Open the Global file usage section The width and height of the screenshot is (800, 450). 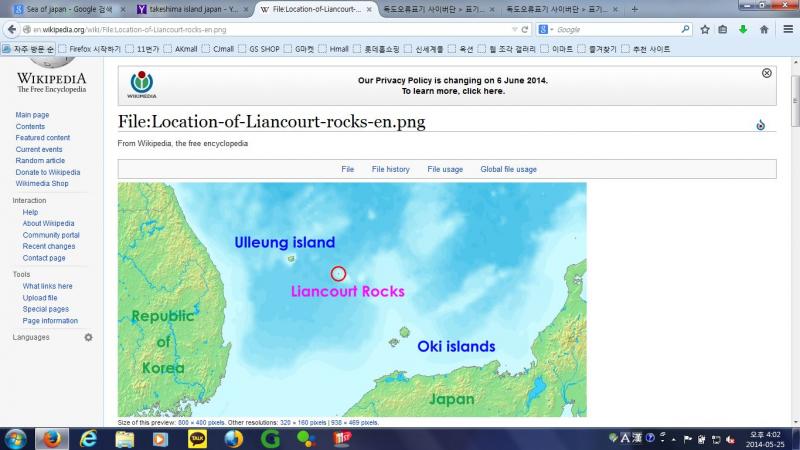click(x=508, y=169)
